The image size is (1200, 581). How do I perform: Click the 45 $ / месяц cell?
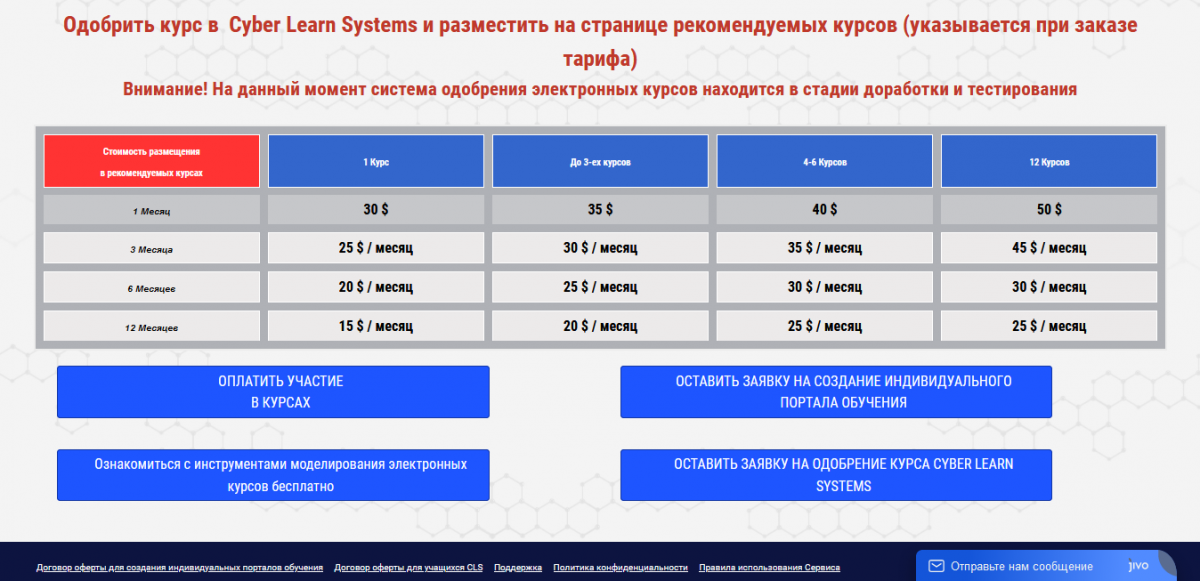(x=1049, y=249)
